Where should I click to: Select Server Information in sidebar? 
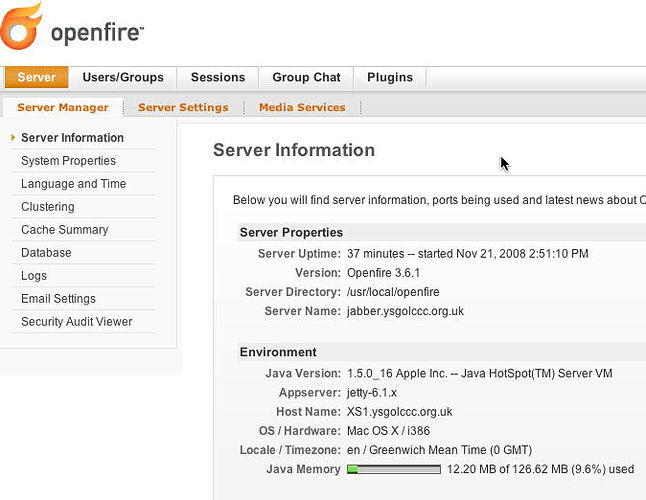click(73, 138)
